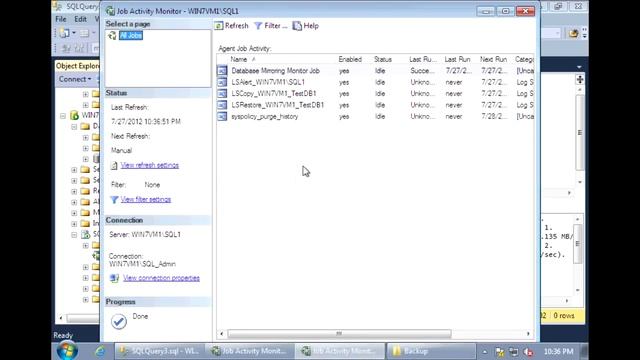Click the split-pane plus icon in SSMS editor
The height and width of the screenshot is (360, 640).
pos(580,79)
